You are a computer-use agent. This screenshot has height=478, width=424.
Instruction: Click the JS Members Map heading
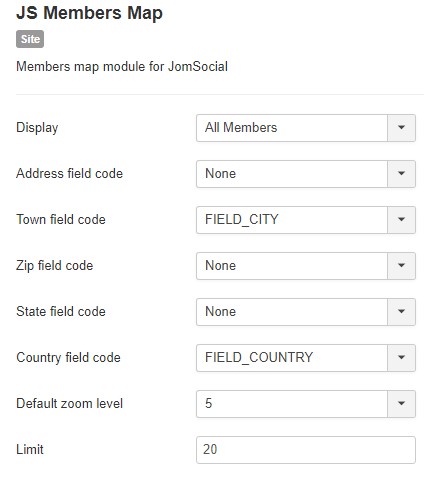tap(89, 13)
